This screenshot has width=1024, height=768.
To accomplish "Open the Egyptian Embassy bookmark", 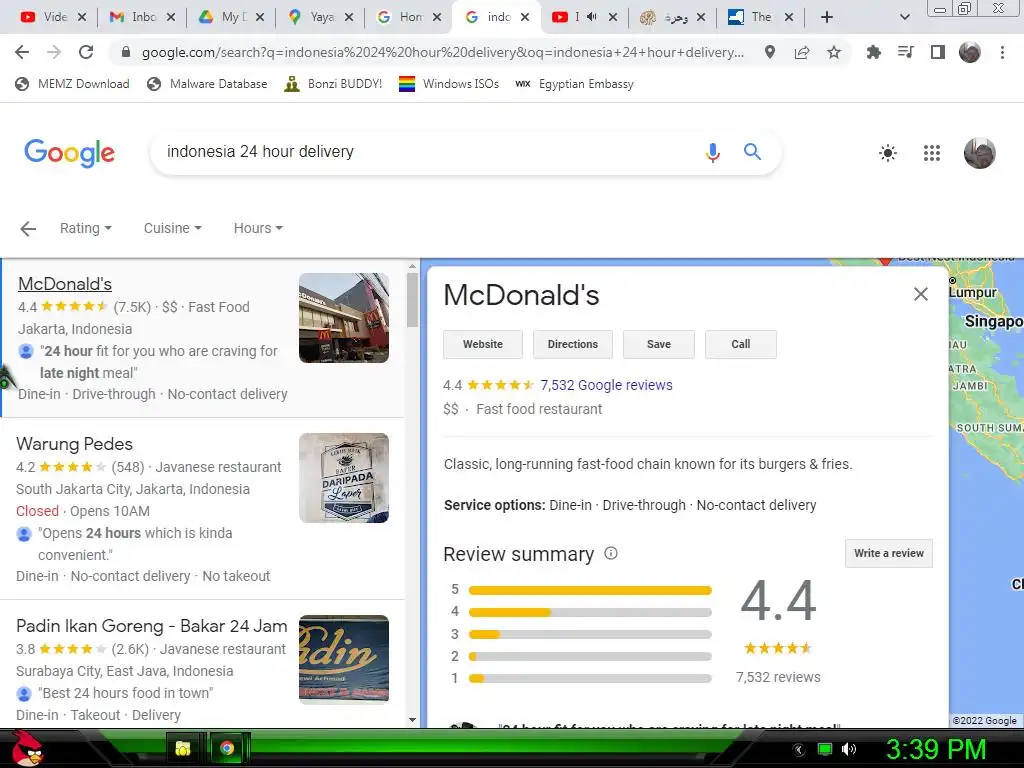I will pyautogui.click(x=574, y=84).
